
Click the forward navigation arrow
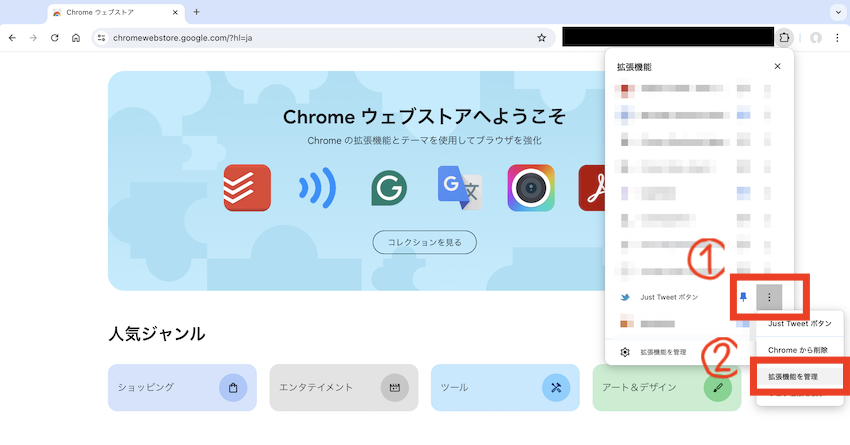tap(33, 38)
